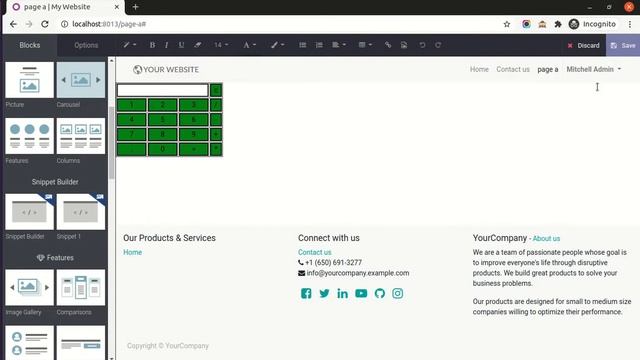Click the insert media image icon
640x360 pixels.
tap(404, 45)
